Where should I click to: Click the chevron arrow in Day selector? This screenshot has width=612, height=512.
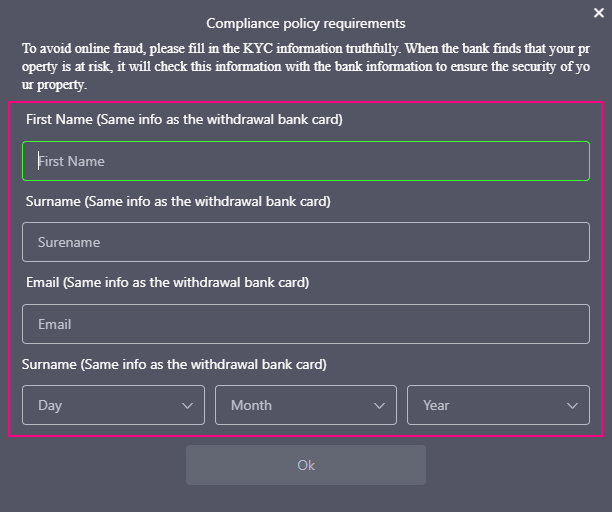pyautogui.click(x=187, y=405)
